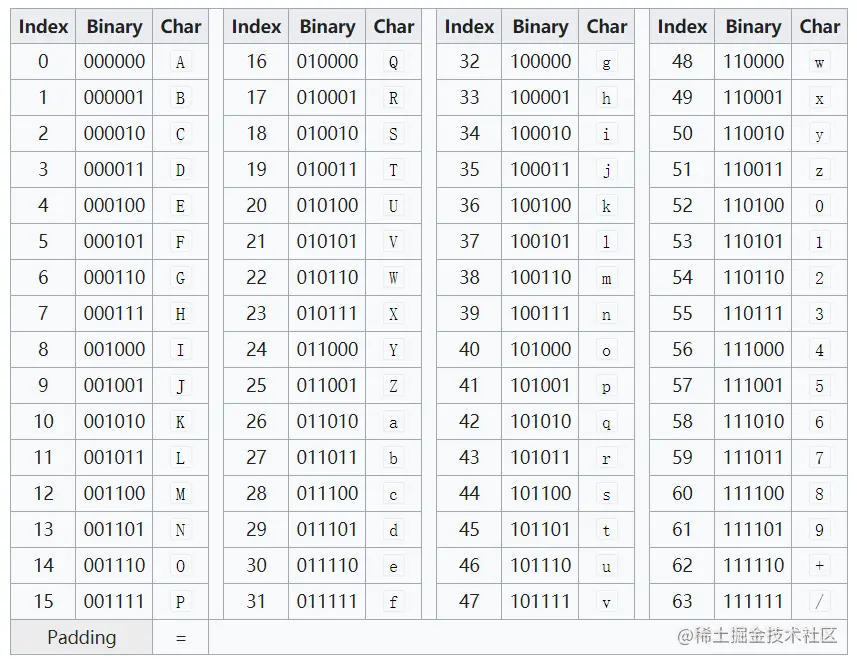
Task: Click binary cell 101111
Action: coord(540,602)
